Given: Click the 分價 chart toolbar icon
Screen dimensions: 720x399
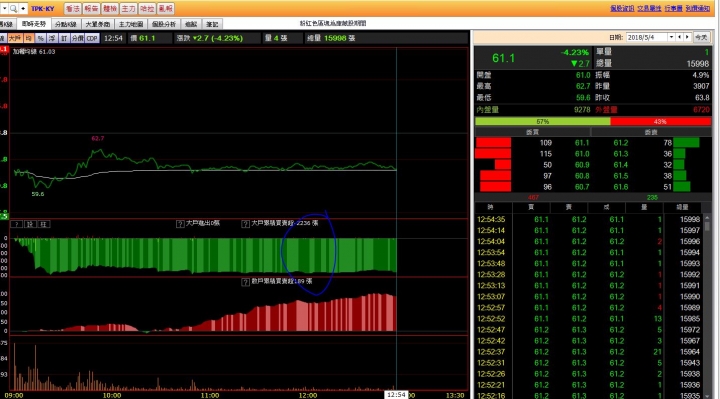Looking at the screenshot, I should coord(78,38).
